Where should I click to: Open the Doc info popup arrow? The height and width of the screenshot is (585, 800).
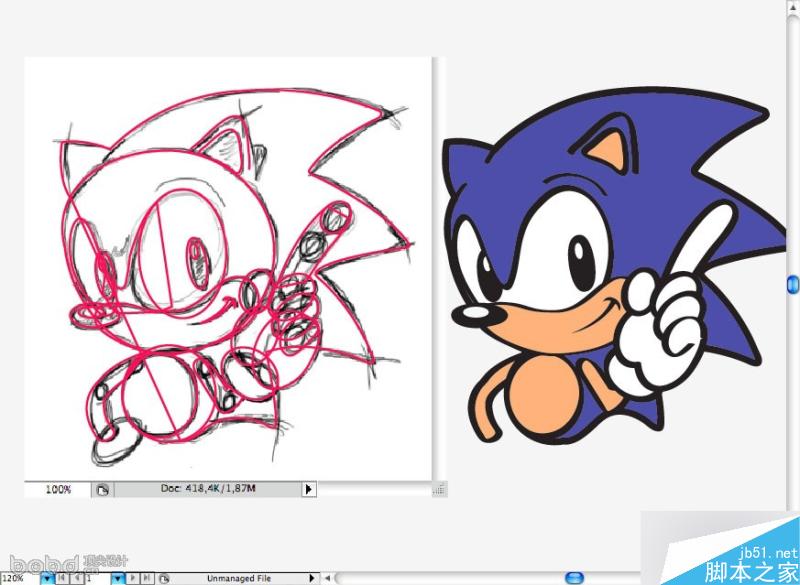click(308, 489)
